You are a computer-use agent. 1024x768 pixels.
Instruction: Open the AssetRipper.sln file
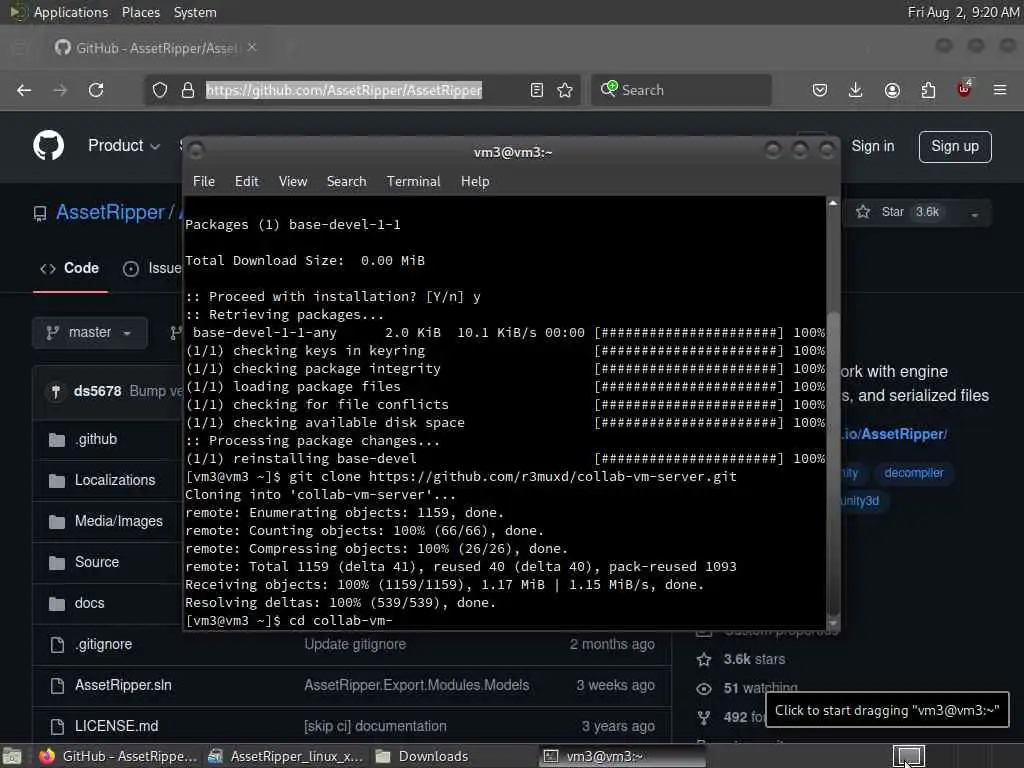(123, 686)
